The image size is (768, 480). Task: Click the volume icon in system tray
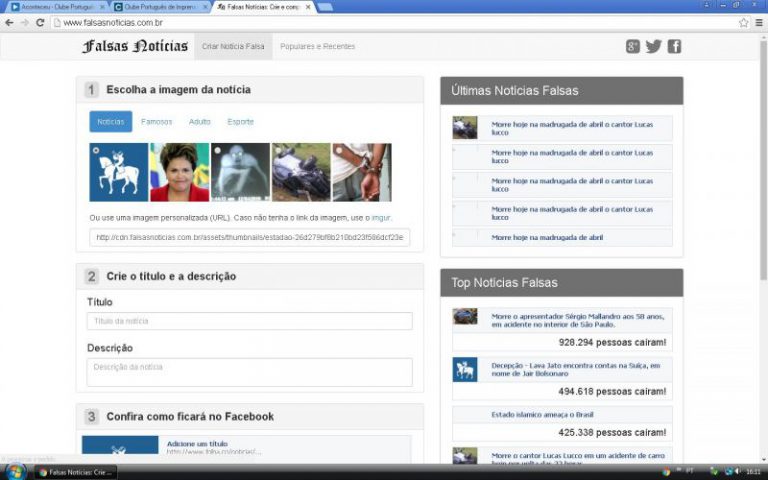point(738,472)
